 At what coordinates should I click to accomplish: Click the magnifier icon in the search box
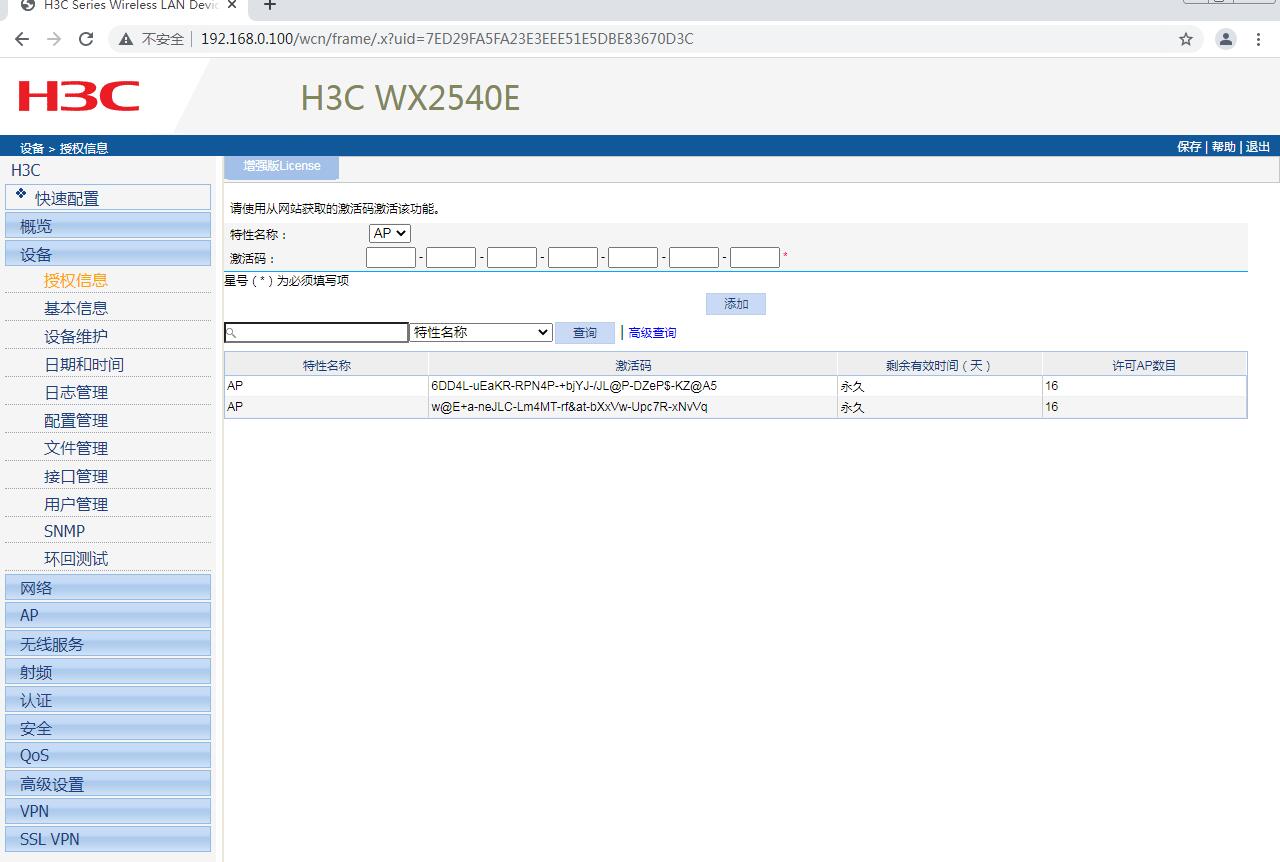[x=231, y=333]
